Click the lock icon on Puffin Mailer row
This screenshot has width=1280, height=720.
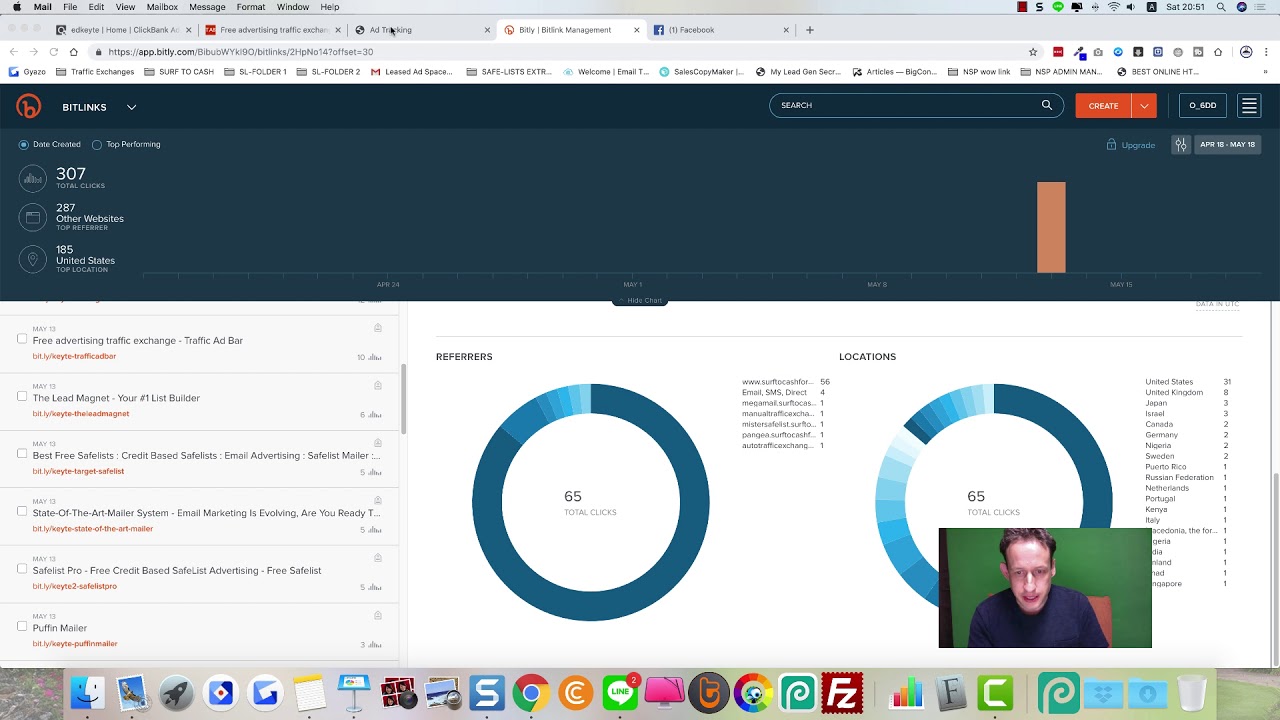coord(378,615)
